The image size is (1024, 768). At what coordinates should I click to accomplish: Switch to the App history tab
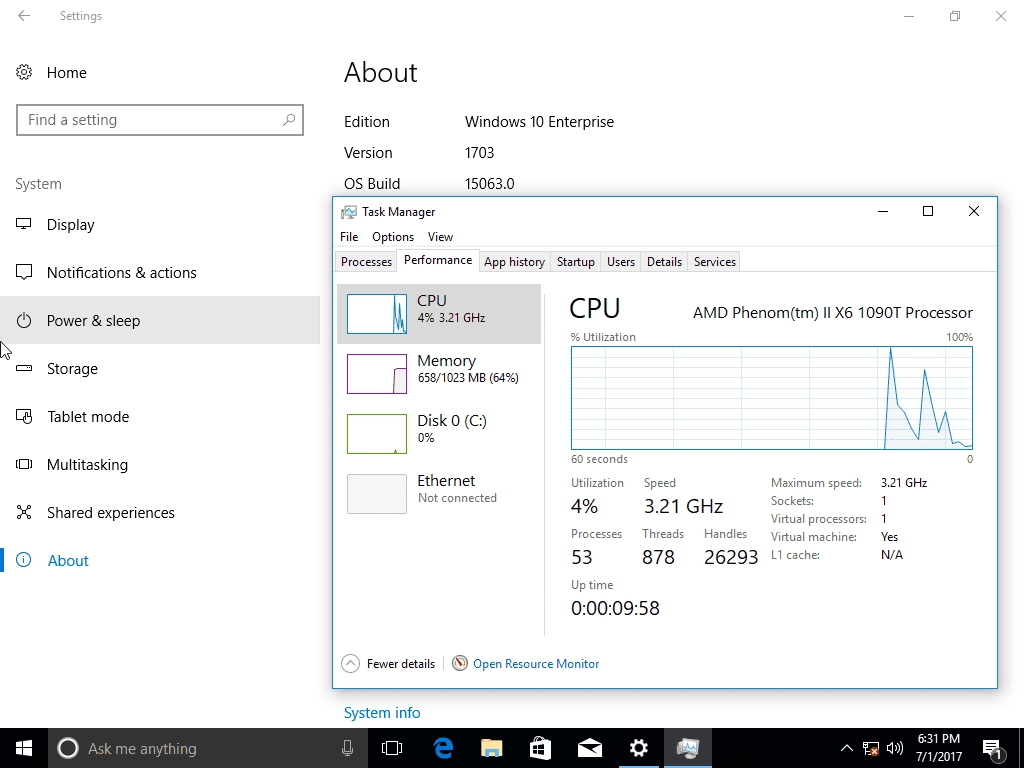[x=515, y=262]
